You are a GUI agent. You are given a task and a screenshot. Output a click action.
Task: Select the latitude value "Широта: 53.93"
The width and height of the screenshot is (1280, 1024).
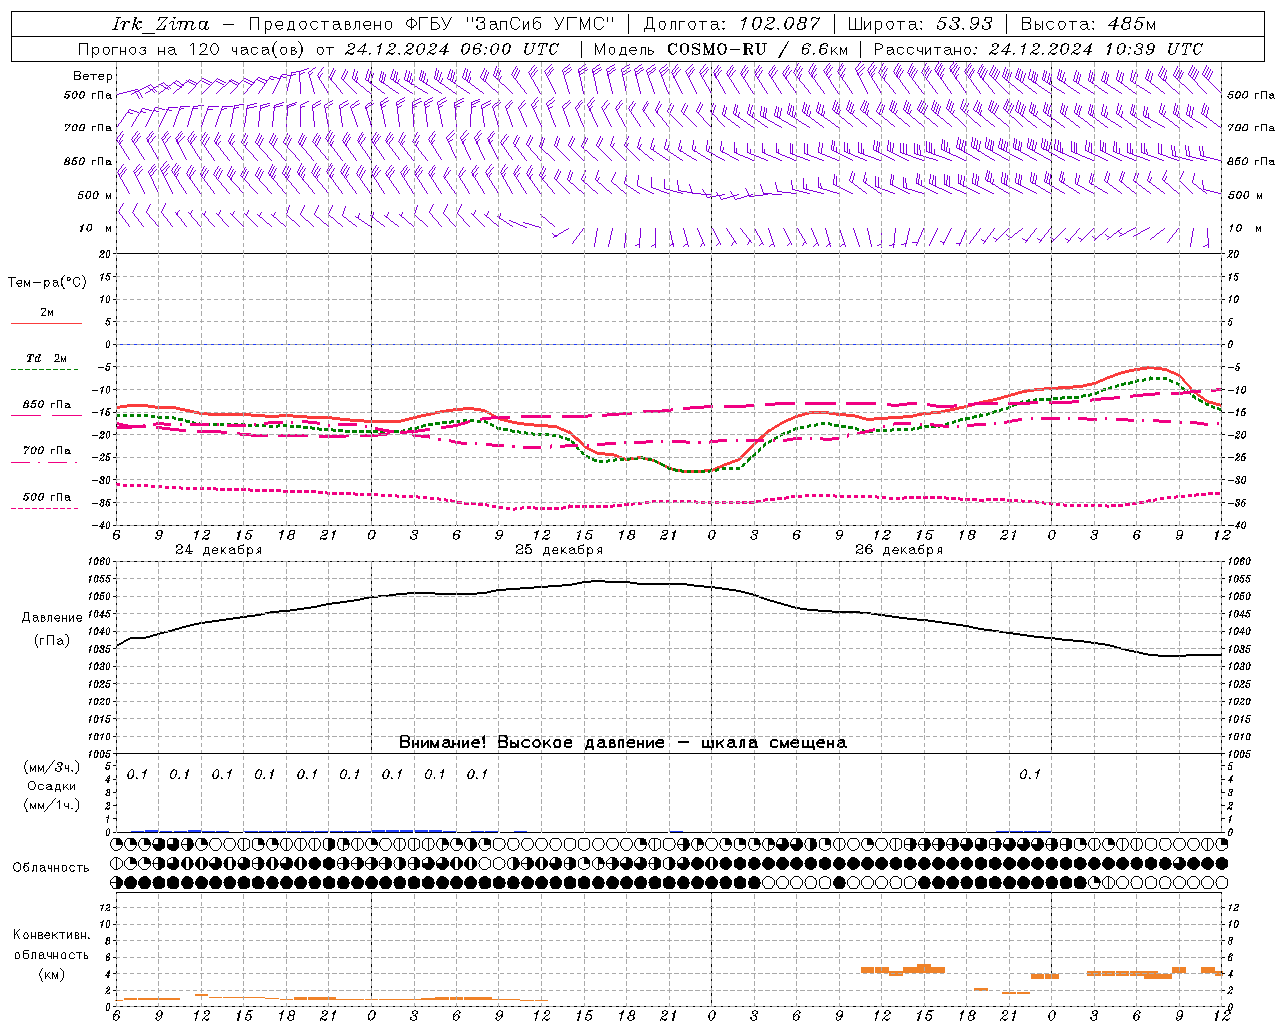918,23
